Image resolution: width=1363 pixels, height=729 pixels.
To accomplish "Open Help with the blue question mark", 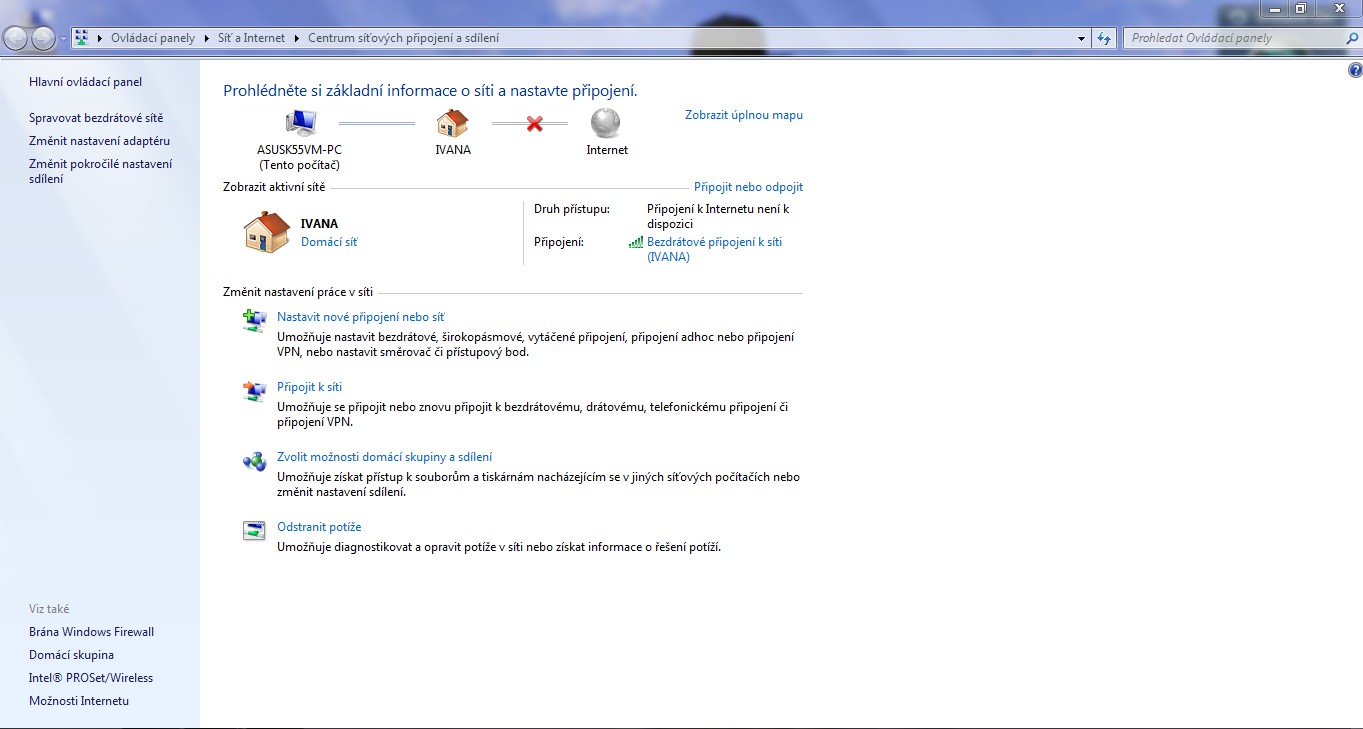I will pyautogui.click(x=1355, y=70).
